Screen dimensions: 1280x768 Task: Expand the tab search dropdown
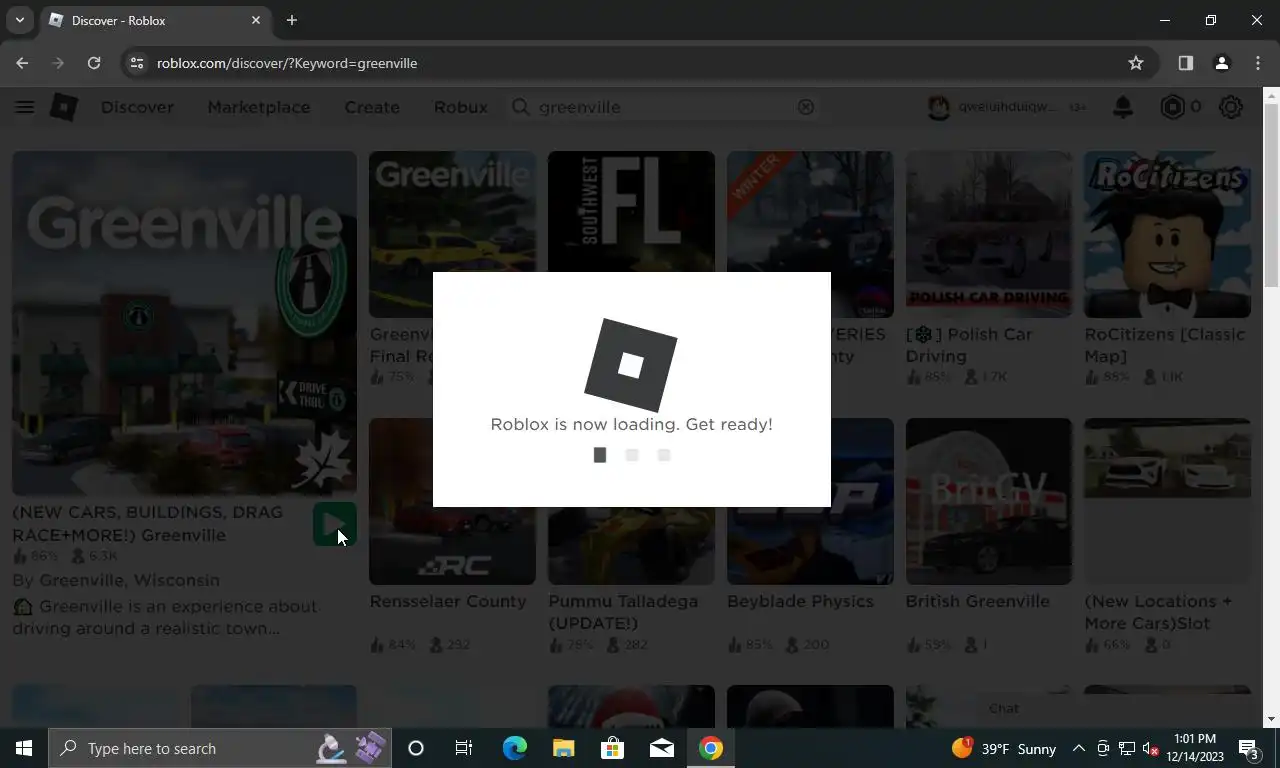tap(19, 20)
